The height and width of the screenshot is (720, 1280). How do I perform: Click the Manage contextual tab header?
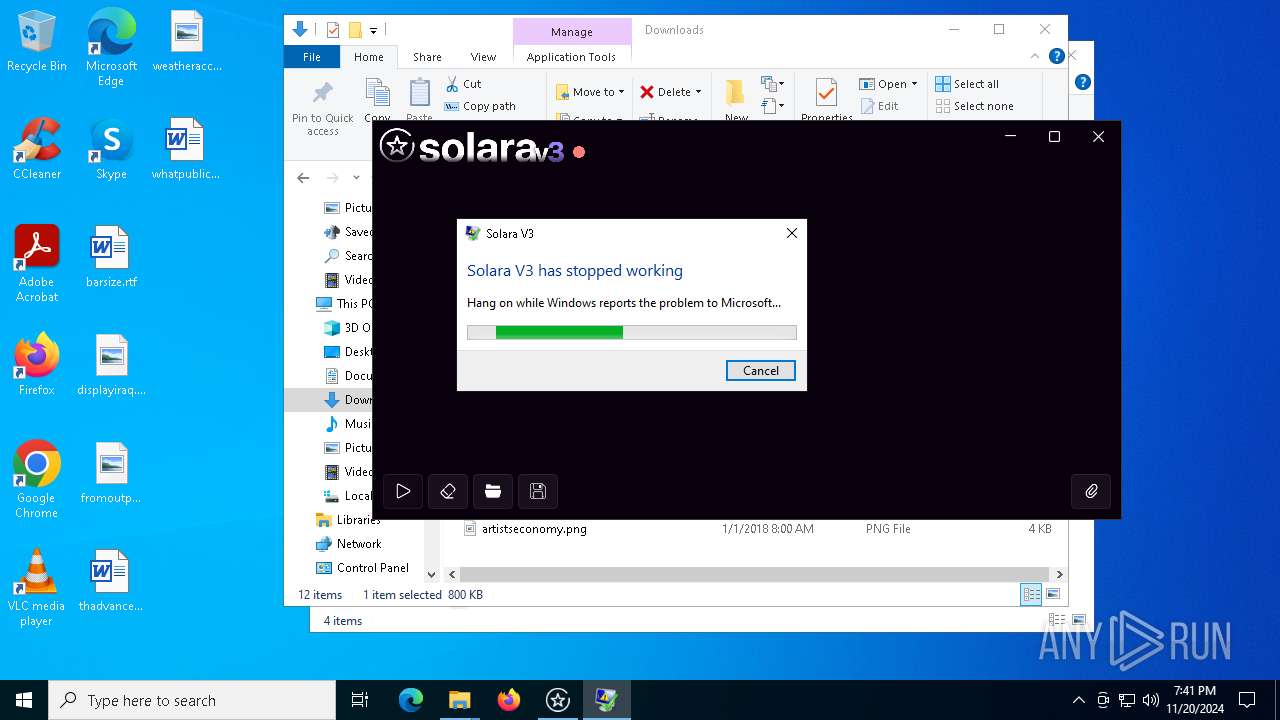coord(572,31)
